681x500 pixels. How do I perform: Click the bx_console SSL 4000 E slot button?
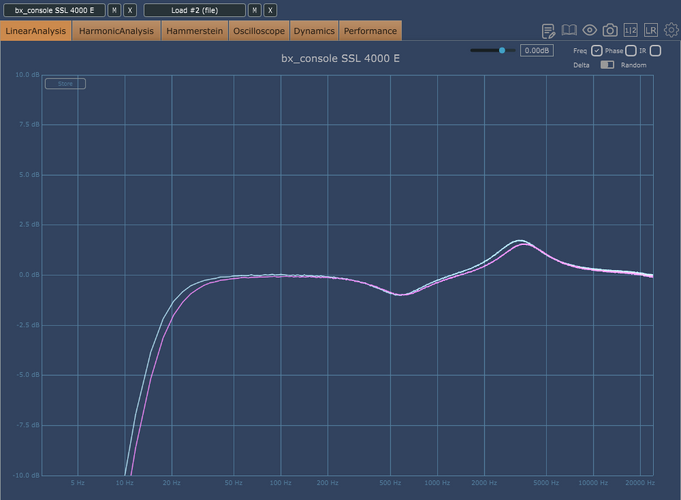54,10
